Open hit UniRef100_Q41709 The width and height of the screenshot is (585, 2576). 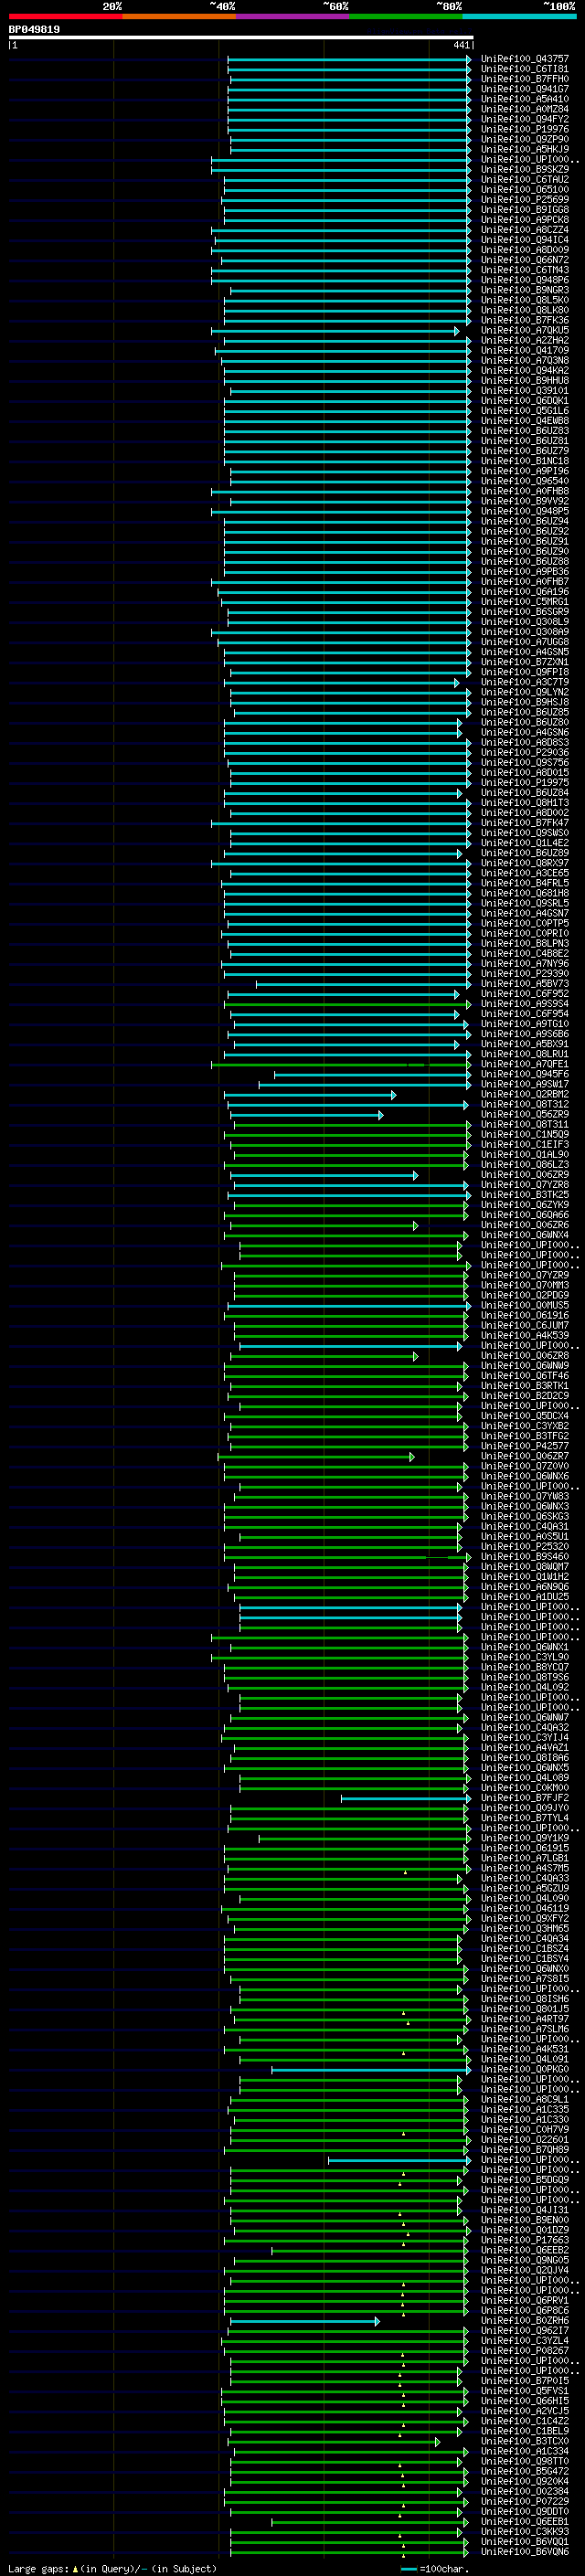[x=524, y=350]
